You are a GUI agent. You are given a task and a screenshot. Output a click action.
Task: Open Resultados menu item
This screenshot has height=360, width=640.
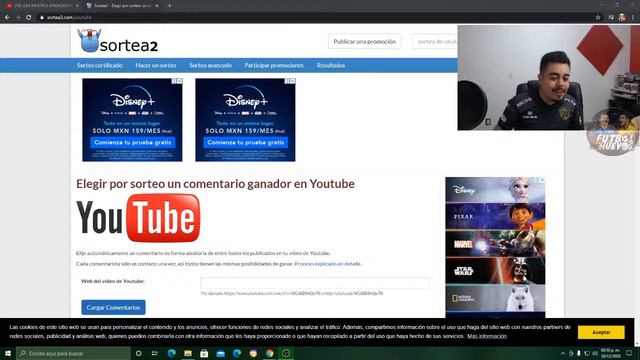point(331,65)
